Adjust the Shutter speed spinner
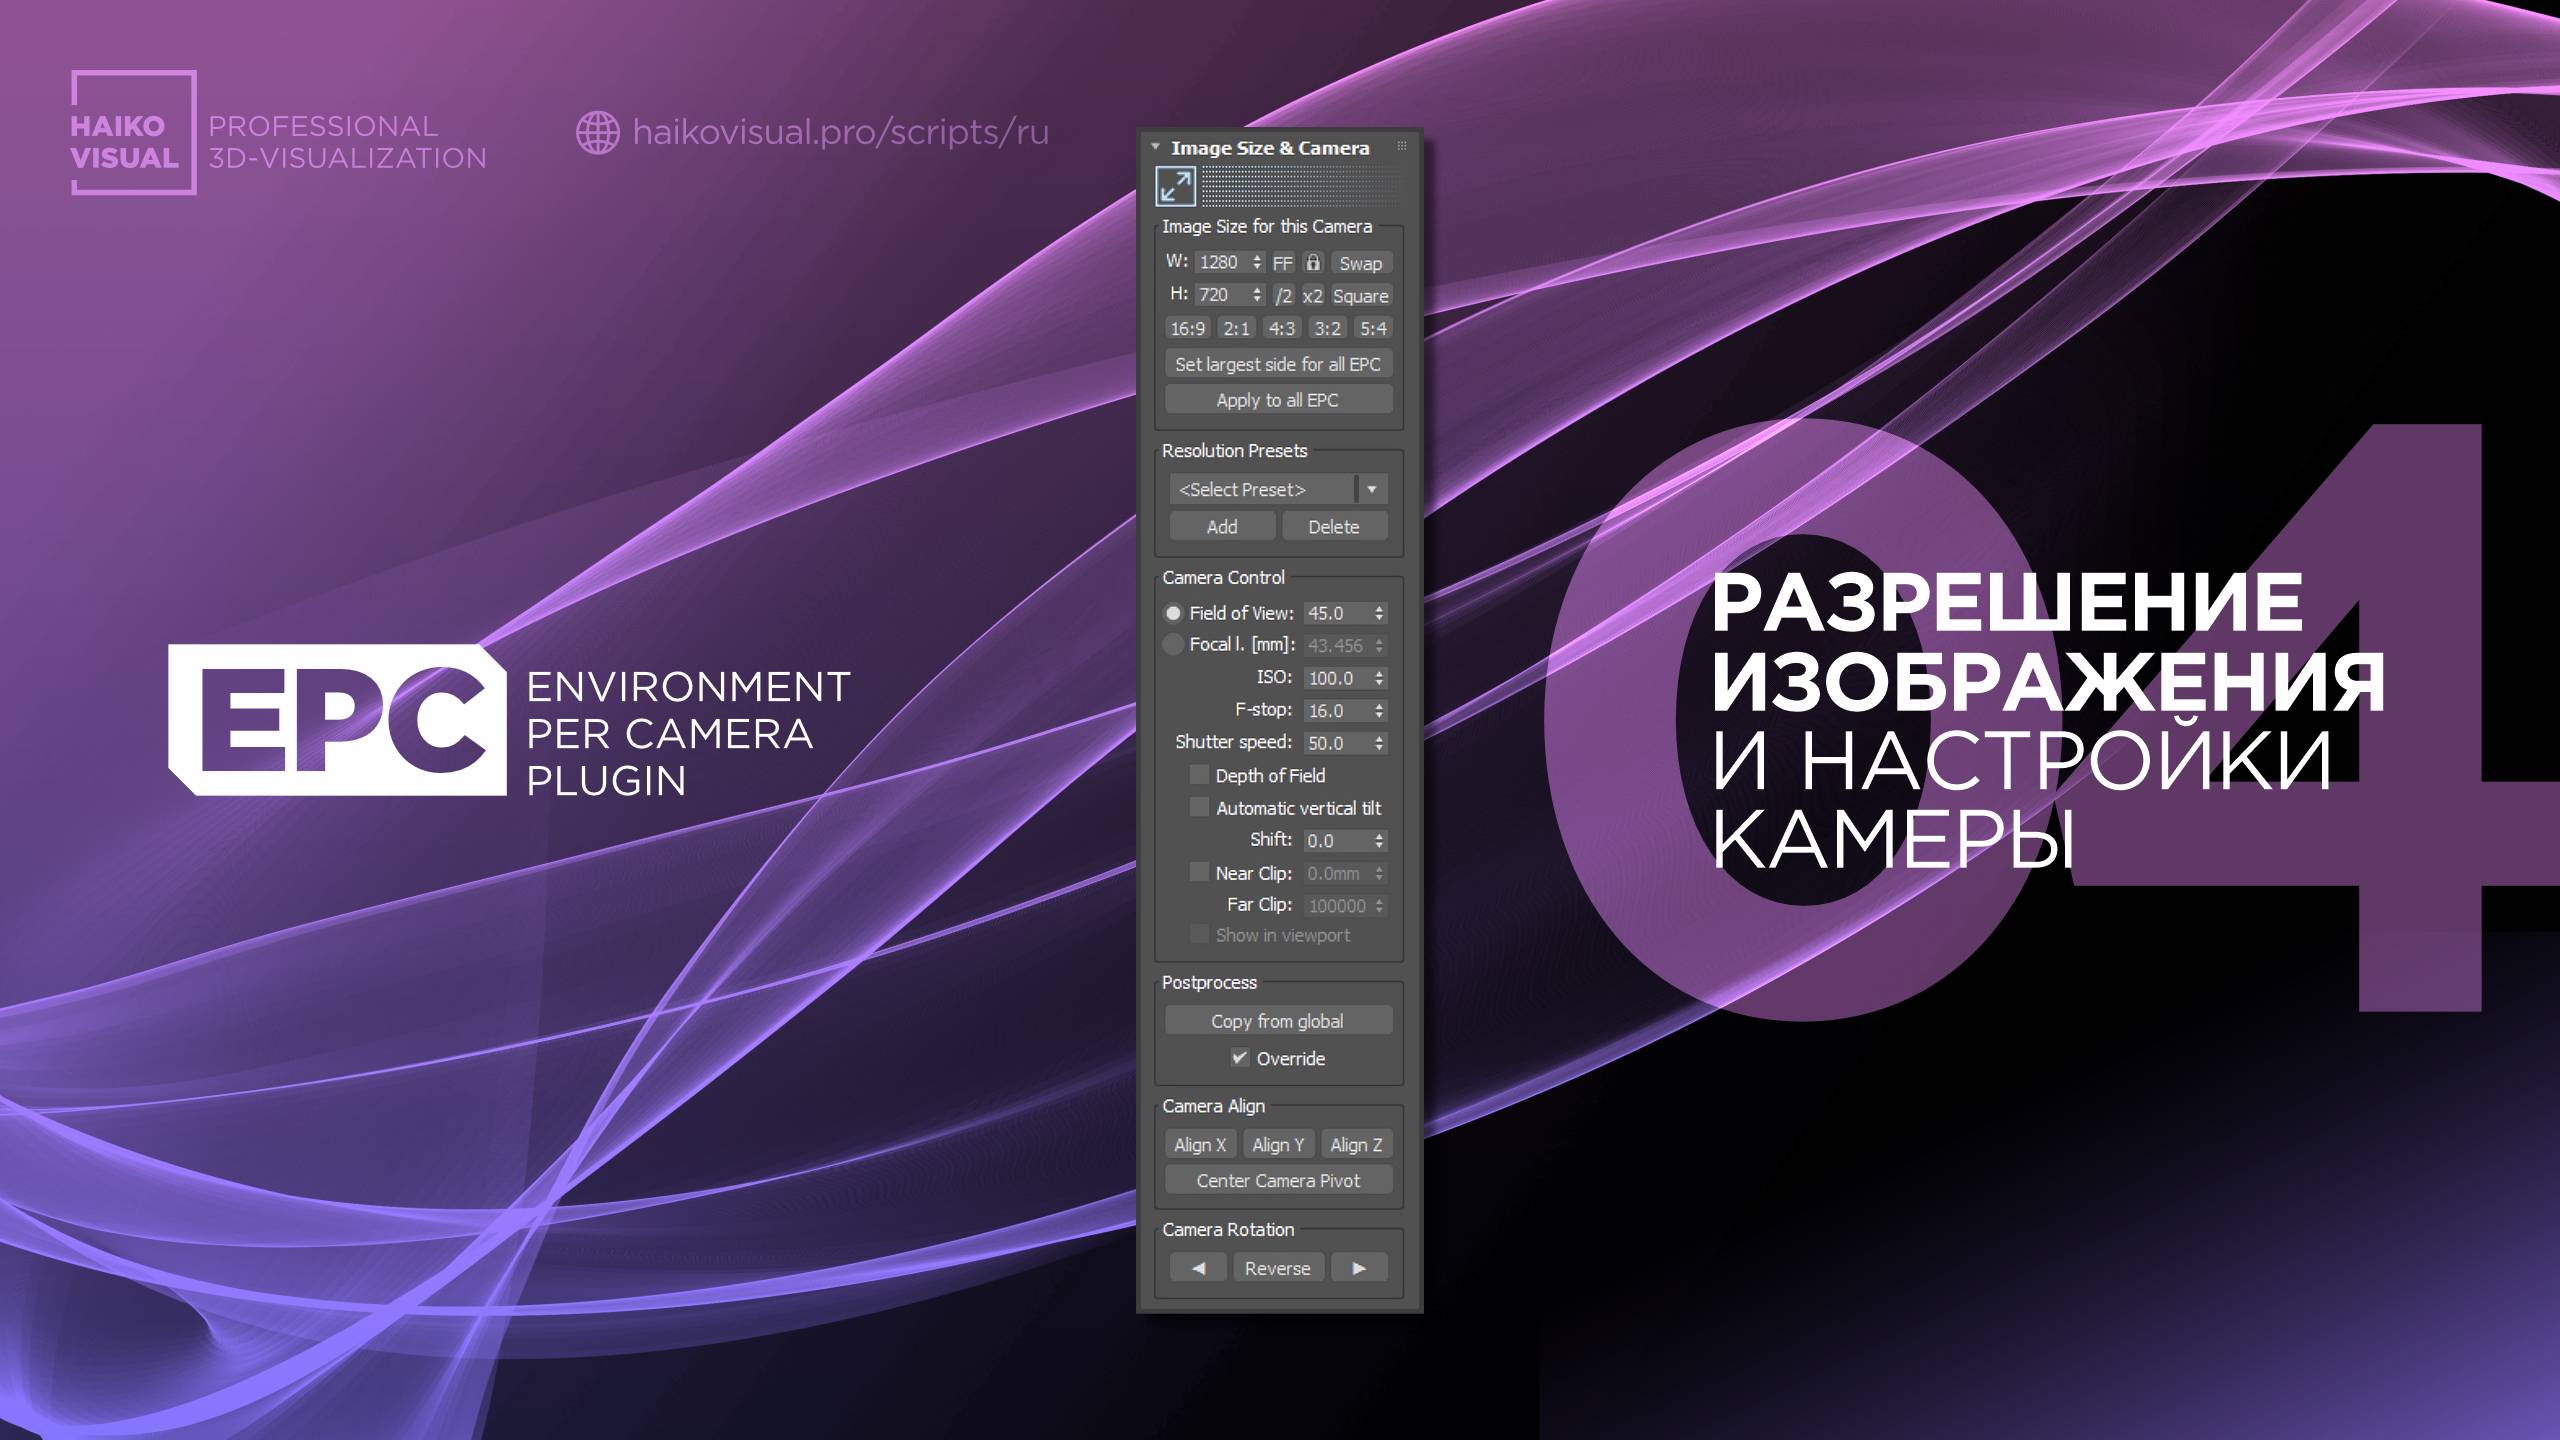 (x=1380, y=743)
